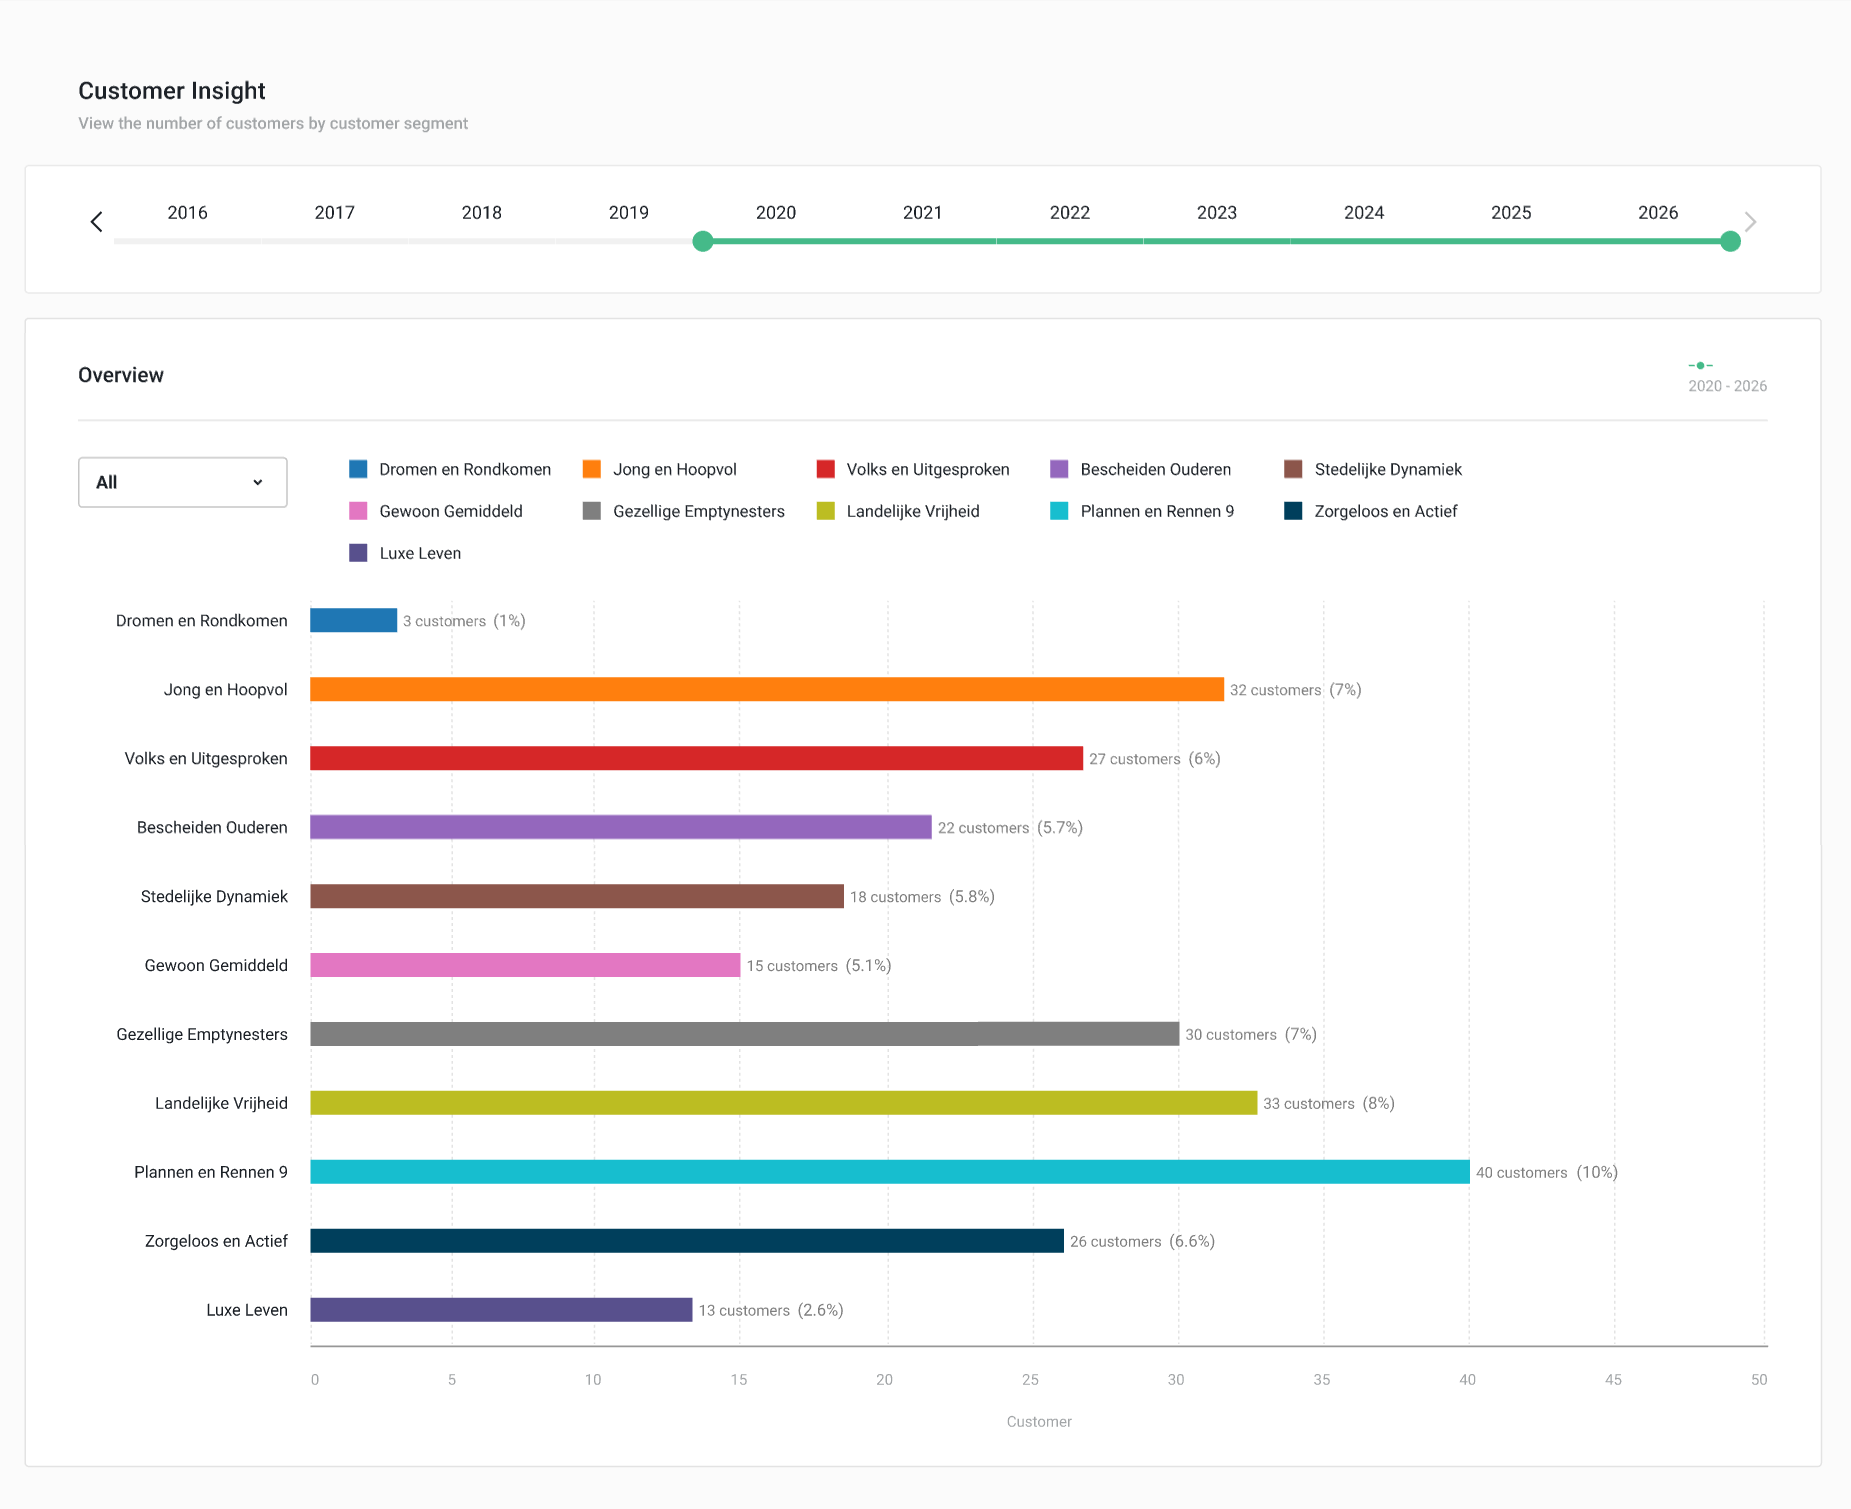The height and width of the screenshot is (1509, 1851).
Task: Click the Stedelijke Dynamiek legend icon
Action: (1293, 470)
